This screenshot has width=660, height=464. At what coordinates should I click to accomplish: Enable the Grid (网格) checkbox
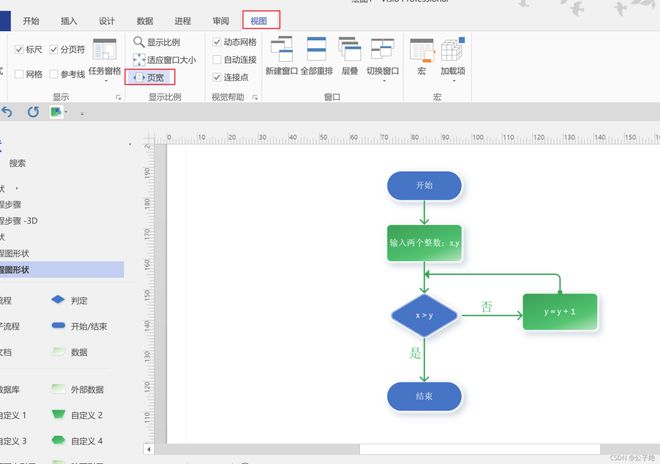pyautogui.click(x=20, y=74)
